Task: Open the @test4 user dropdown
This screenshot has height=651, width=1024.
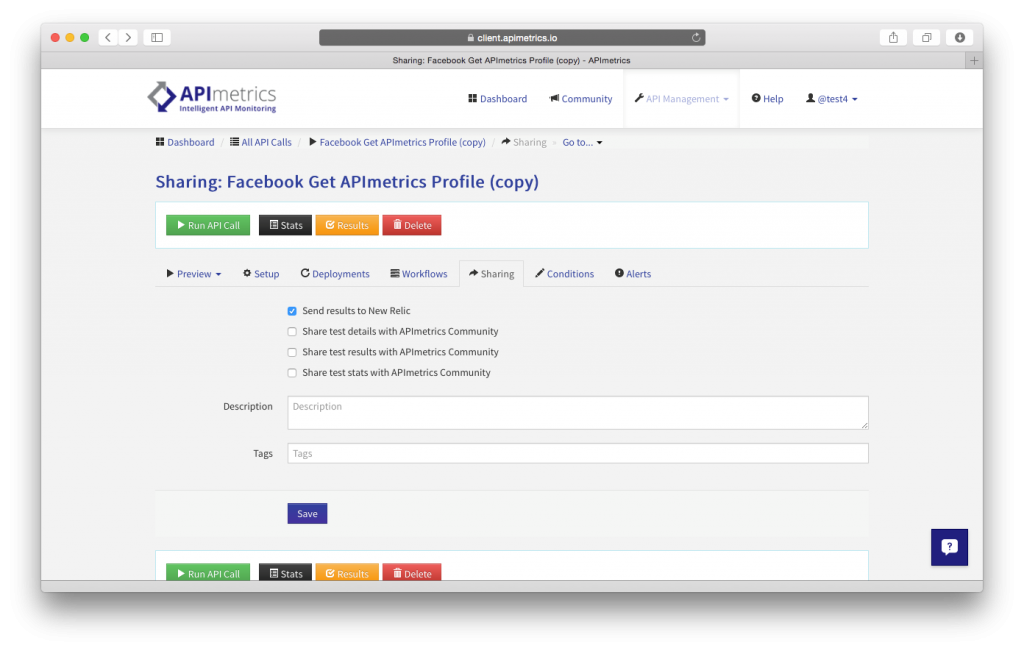Action: [831, 99]
